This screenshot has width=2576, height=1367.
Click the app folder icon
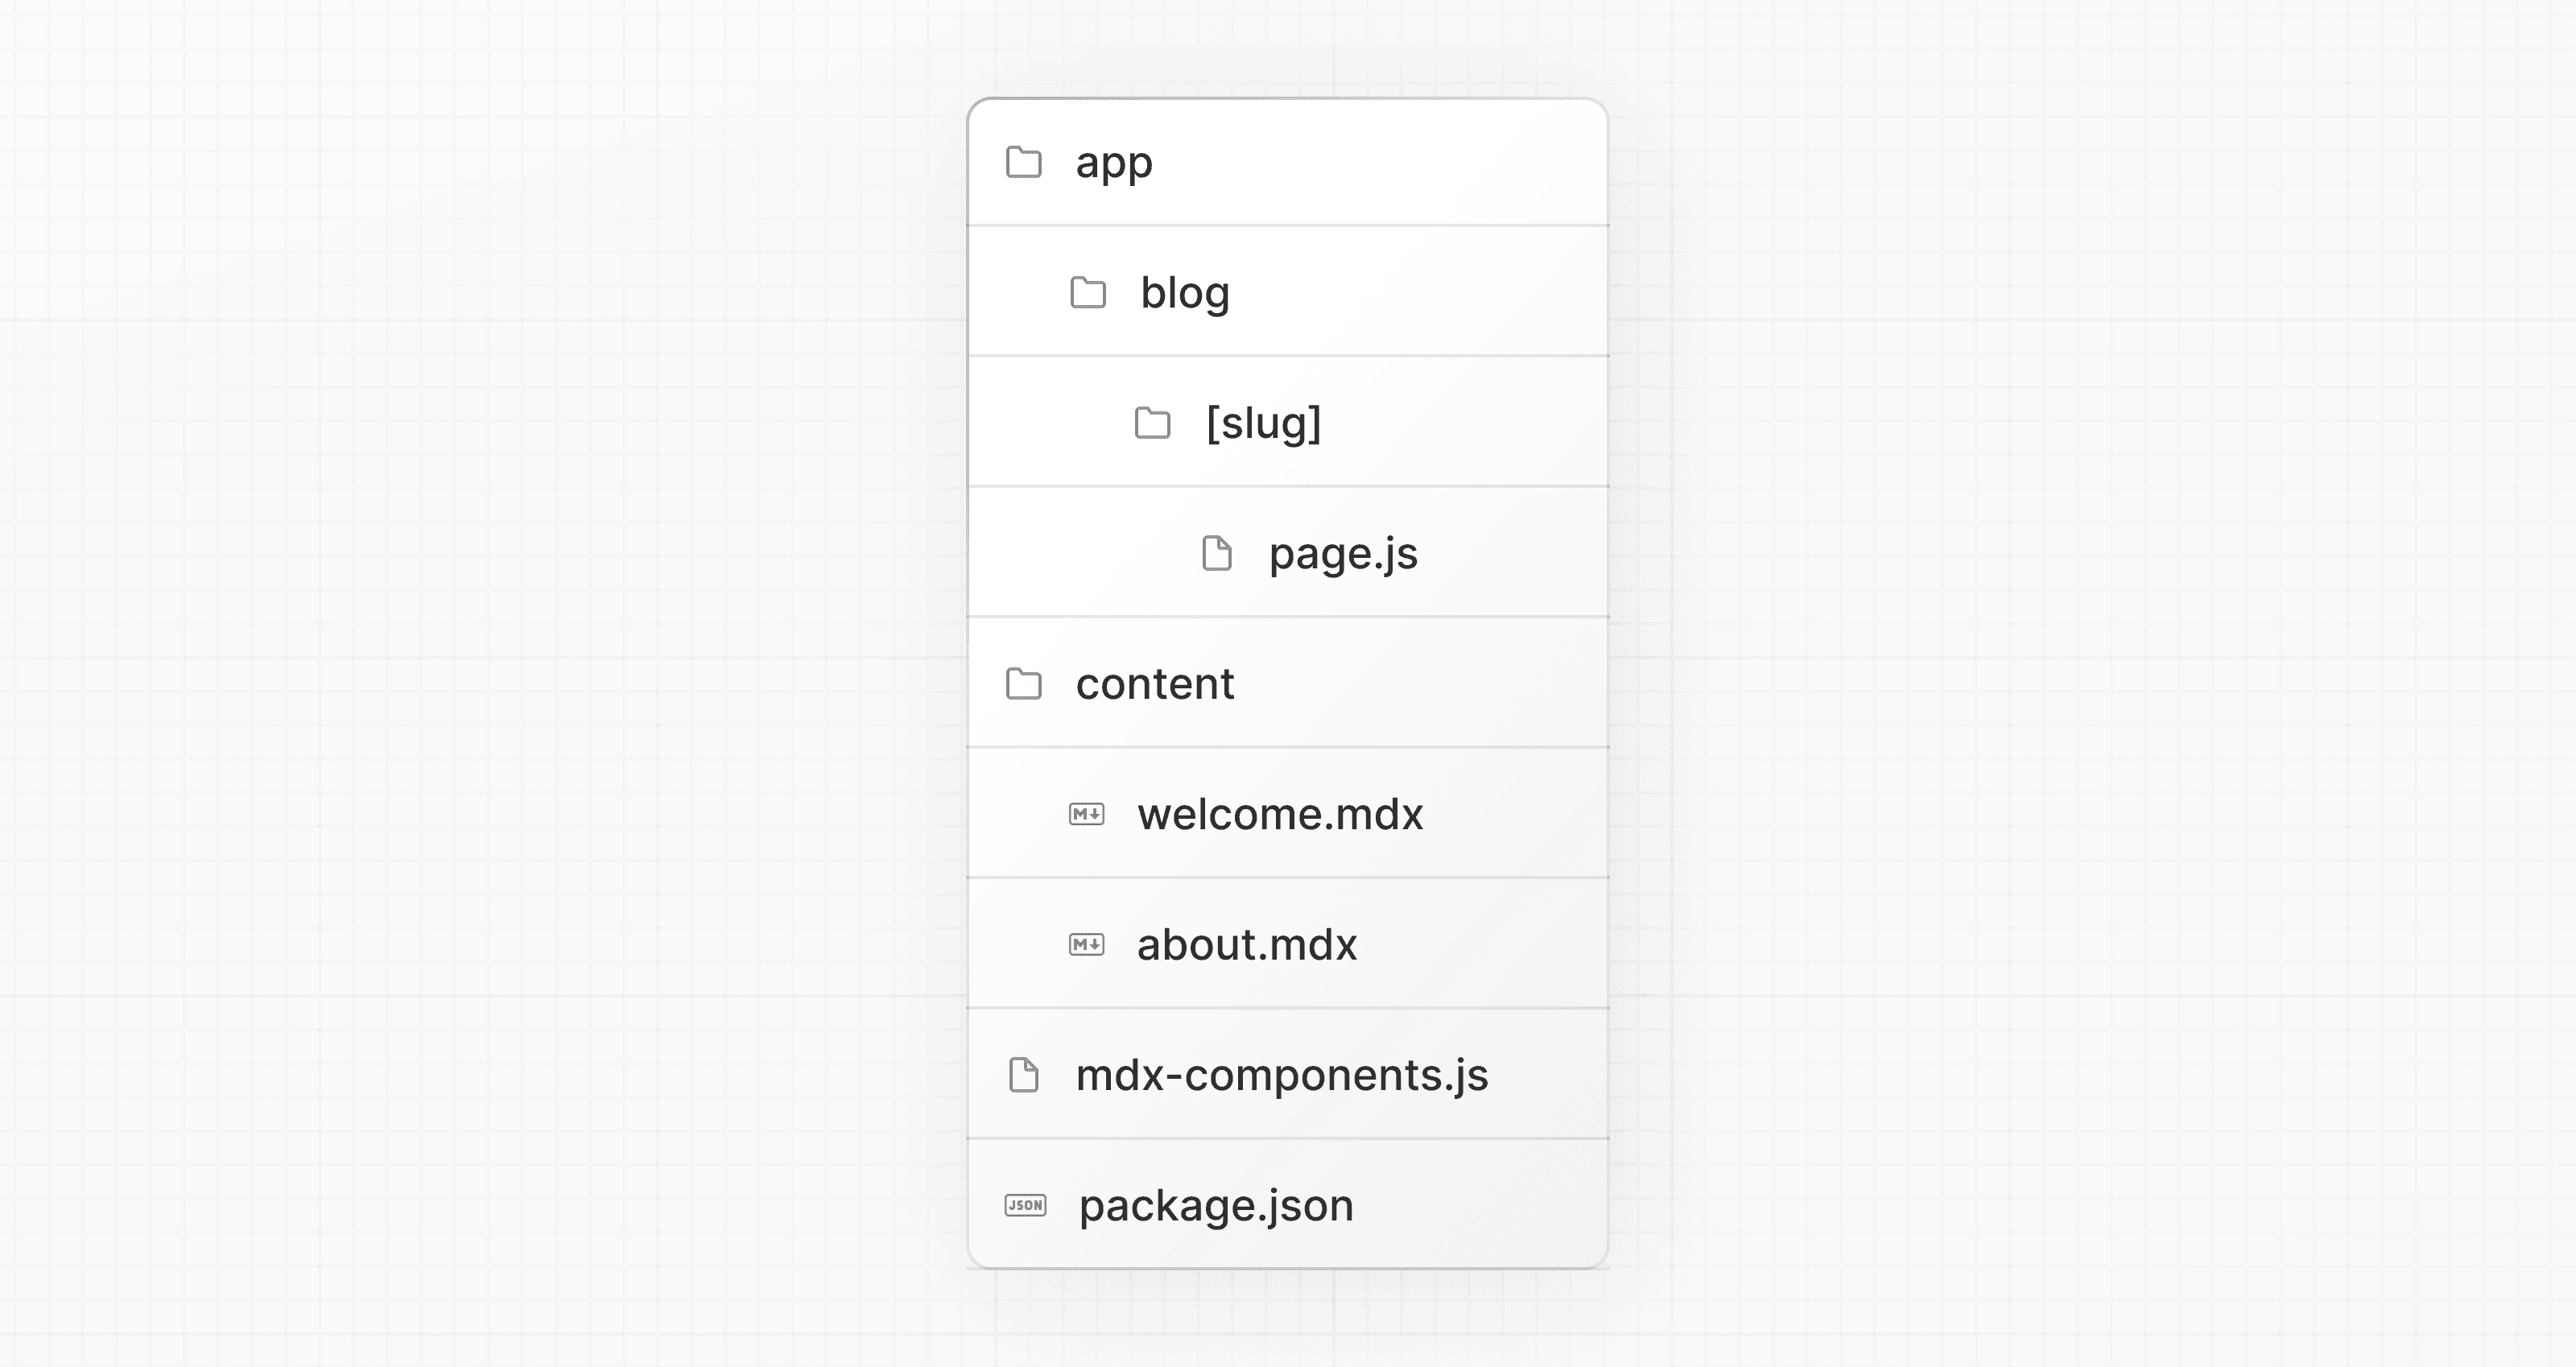1024,160
